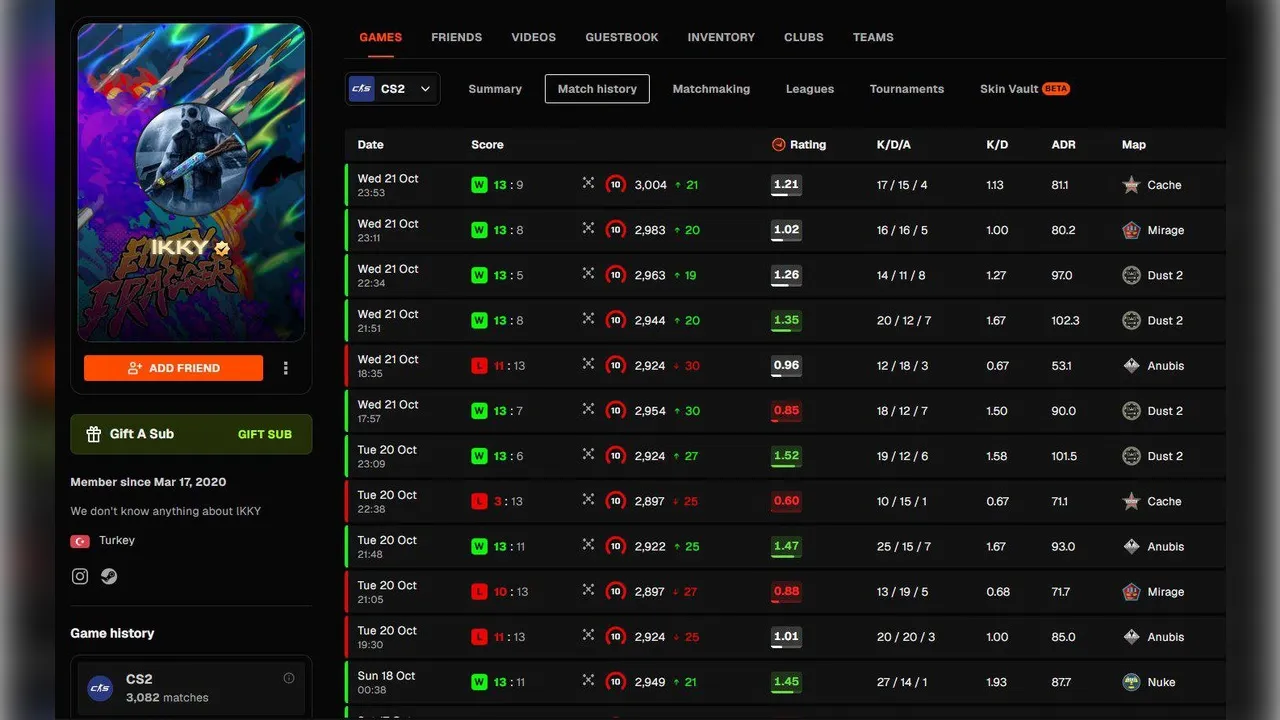Screen dimensions: 1280x720
Task: Open the CS2 3,082 matches card
Action: click(191, 688)
